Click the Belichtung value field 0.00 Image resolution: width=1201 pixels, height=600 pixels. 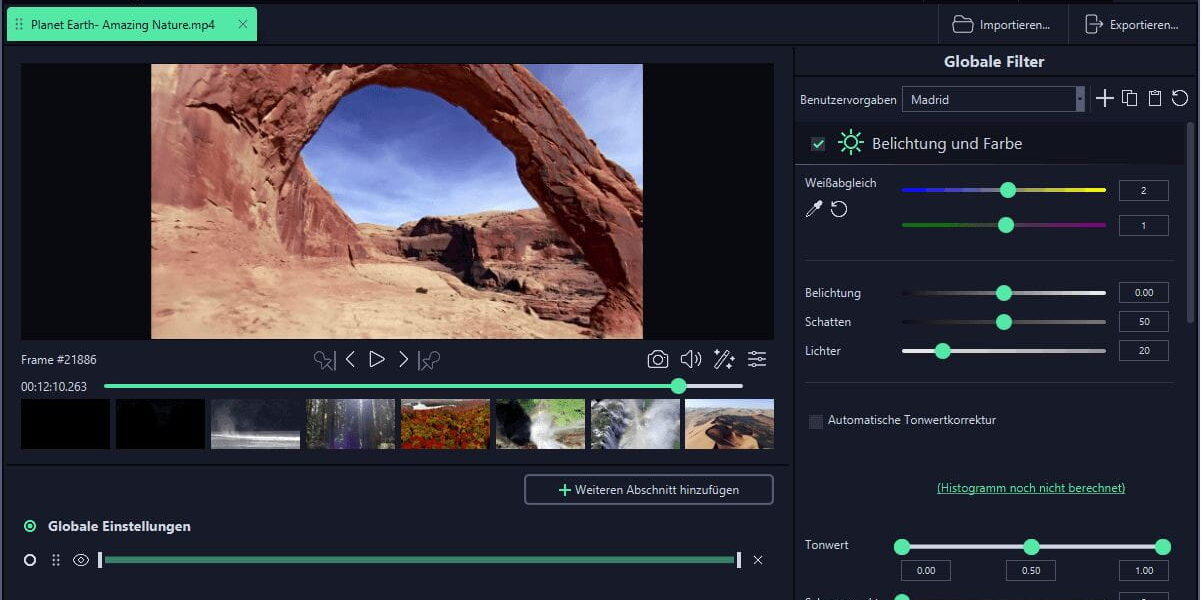(1144, 293)
